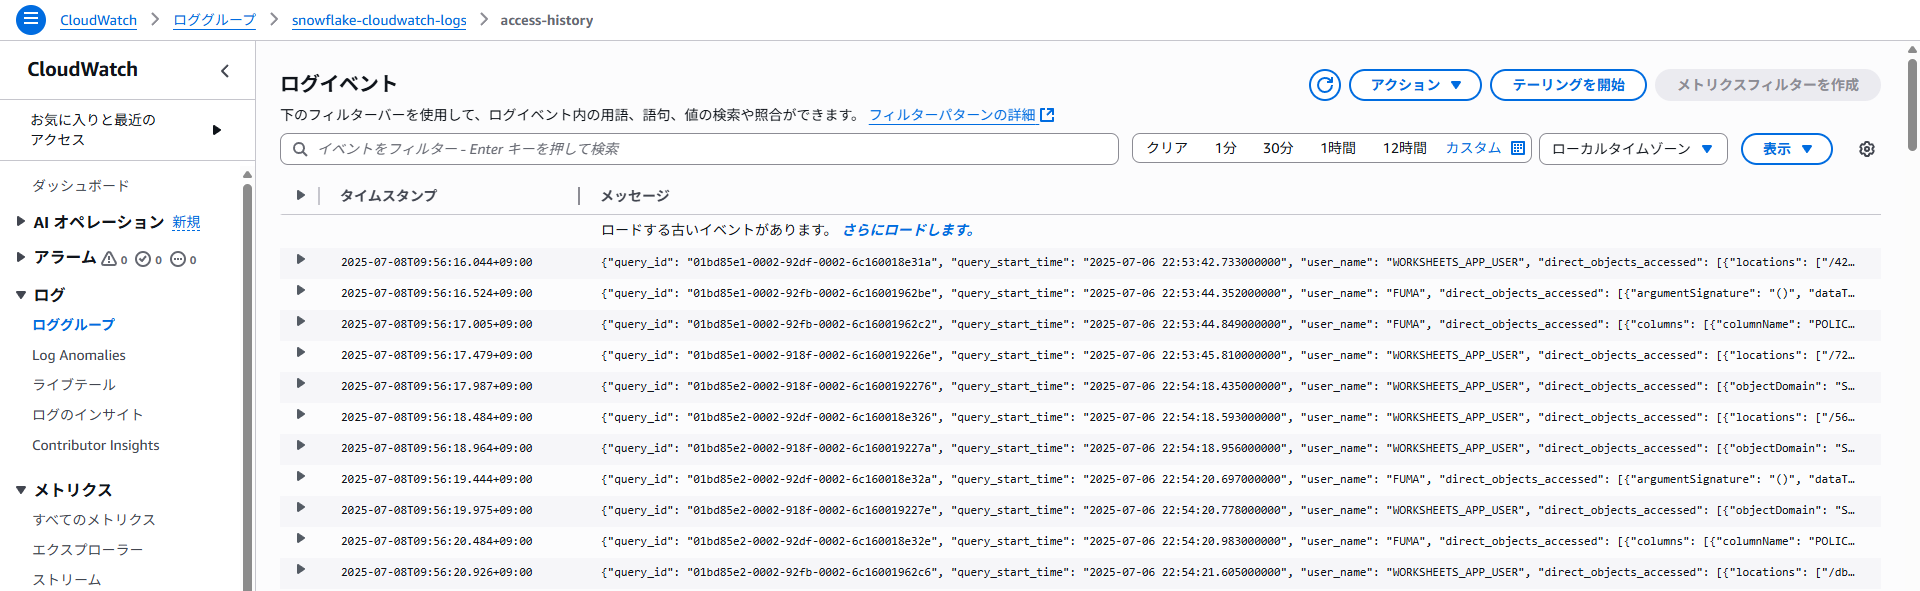The image size is (1920, 591).
Task: Click the filter search magnifier icon
Action: [300, 149]
